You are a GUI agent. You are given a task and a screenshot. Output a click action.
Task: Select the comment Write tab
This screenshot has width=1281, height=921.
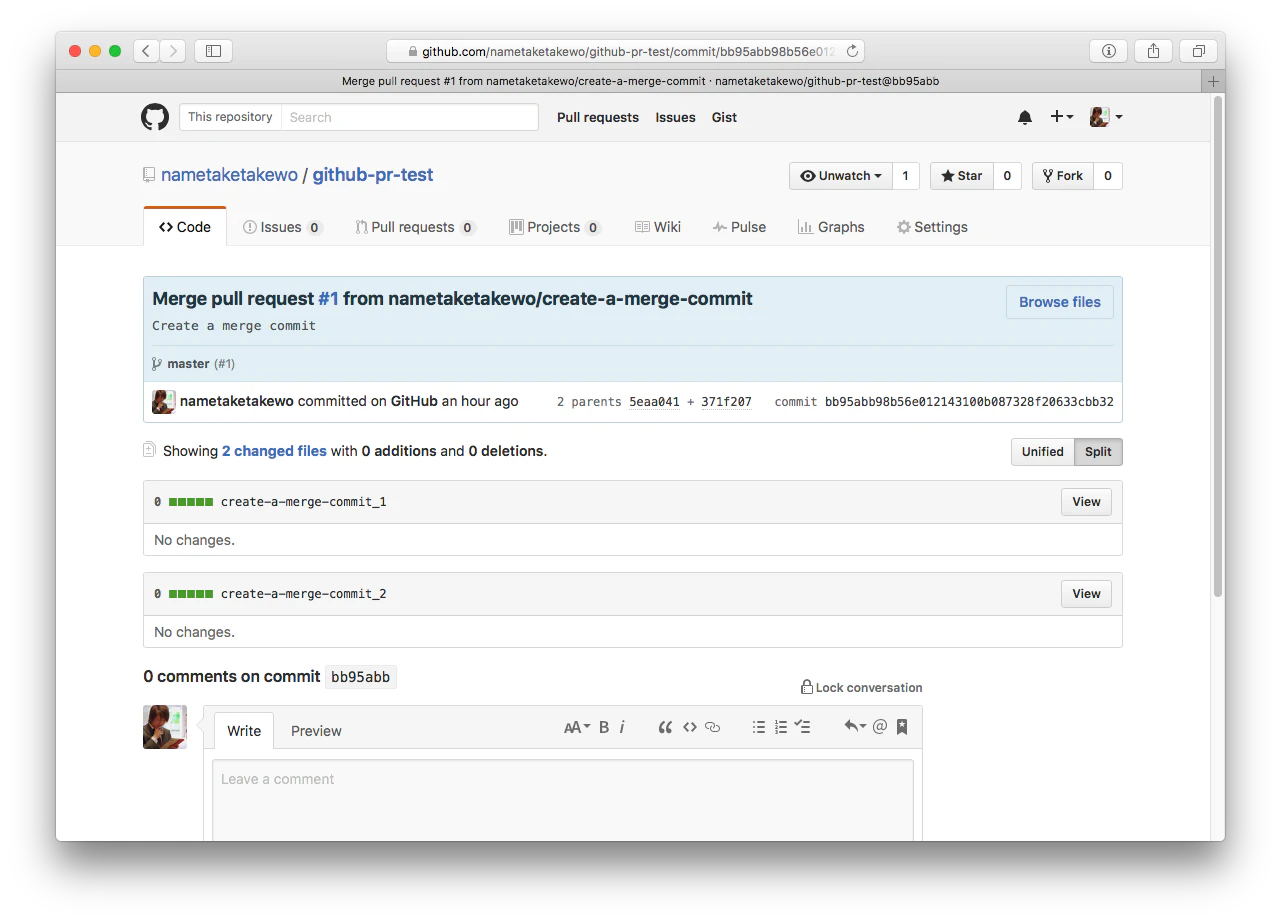coord(244,731)
